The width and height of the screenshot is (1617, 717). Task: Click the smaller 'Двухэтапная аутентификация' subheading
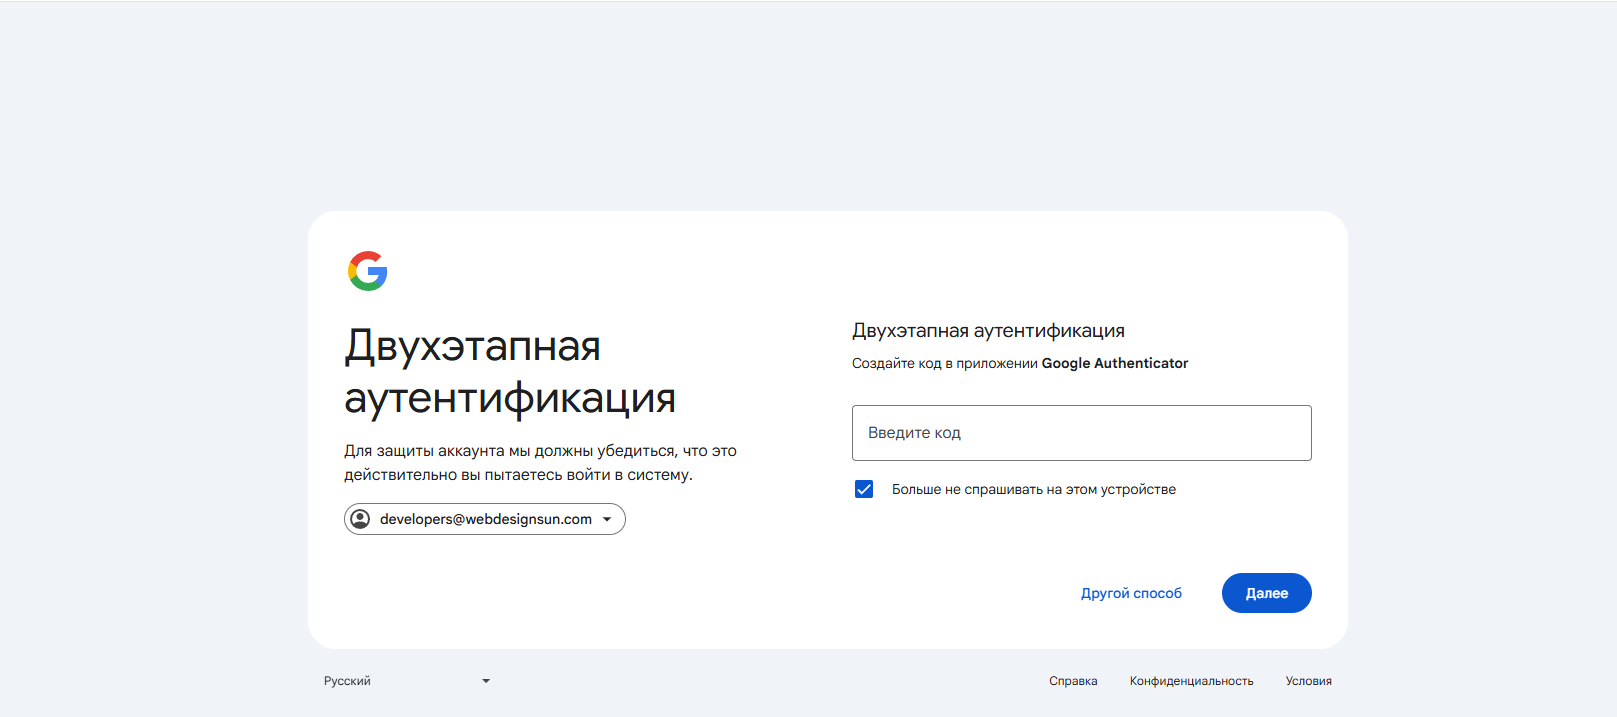pyautogui.click(x=988, y=331)
